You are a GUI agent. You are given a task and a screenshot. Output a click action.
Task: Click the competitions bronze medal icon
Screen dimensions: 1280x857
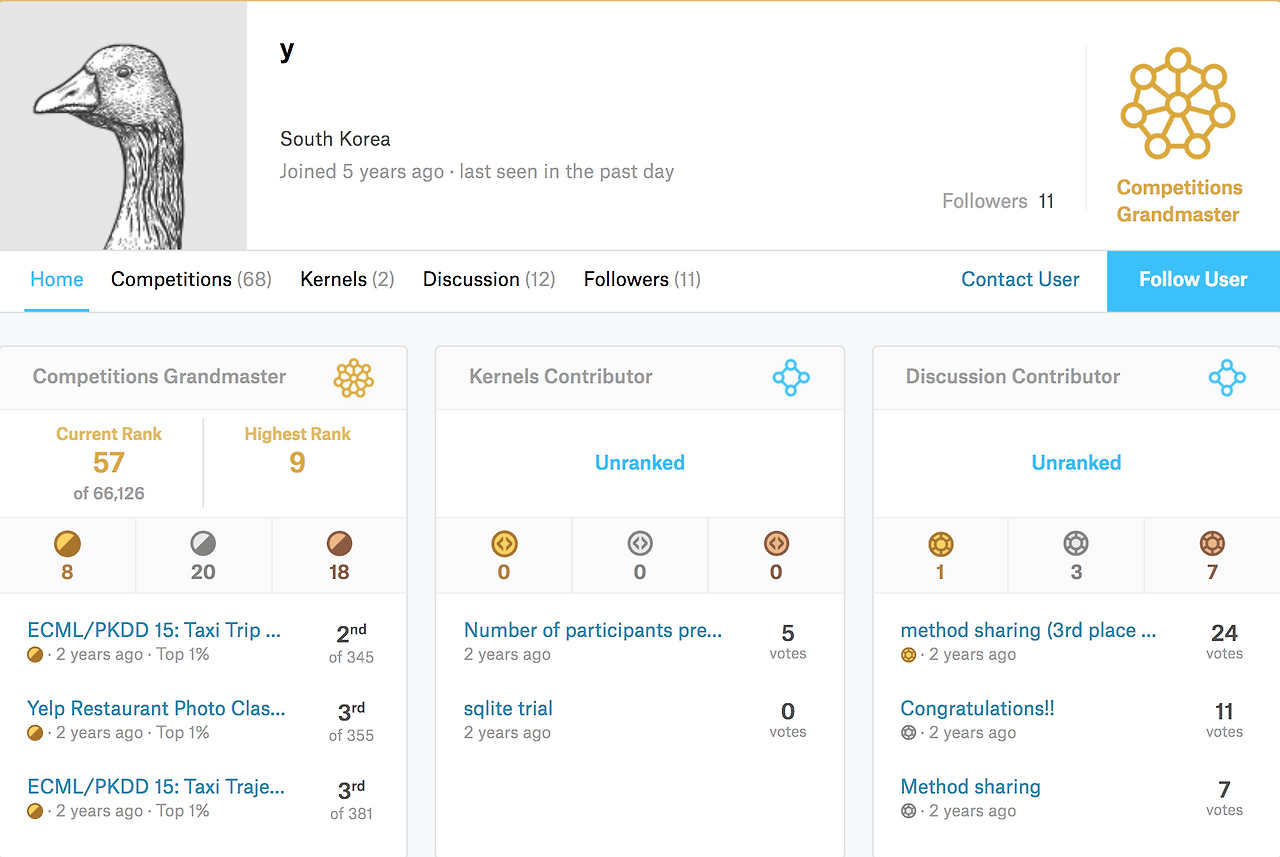click(x=339, y=544)
